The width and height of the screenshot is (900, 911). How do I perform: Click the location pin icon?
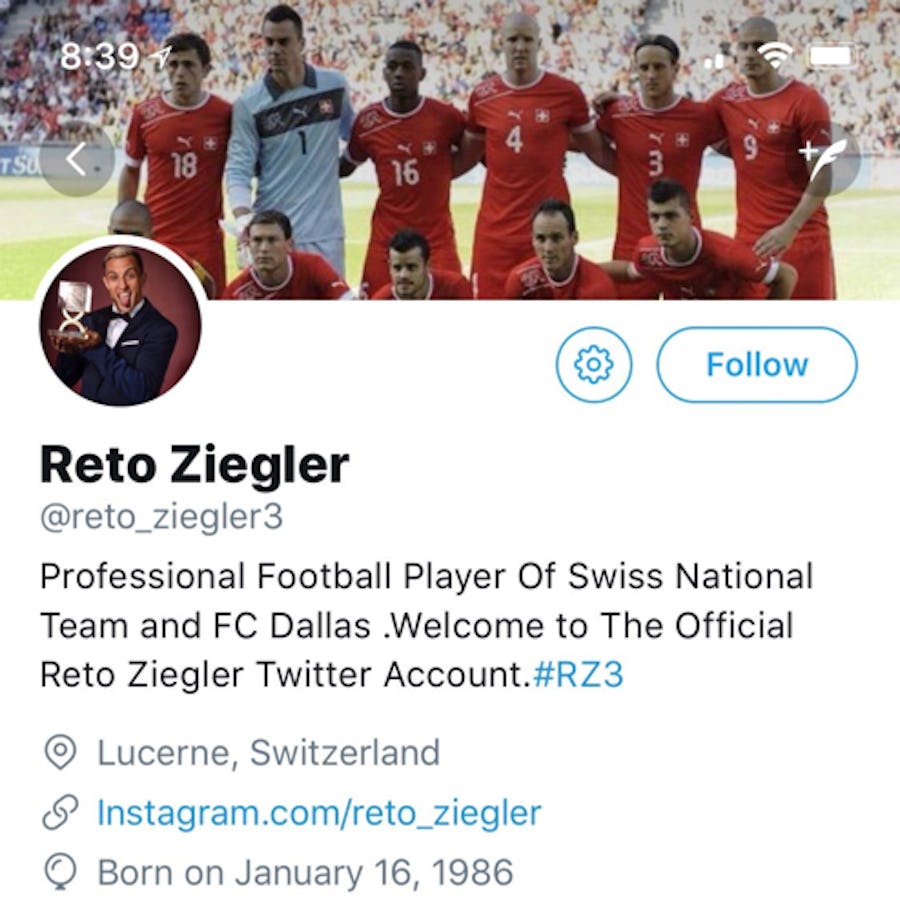click(62, 753)
